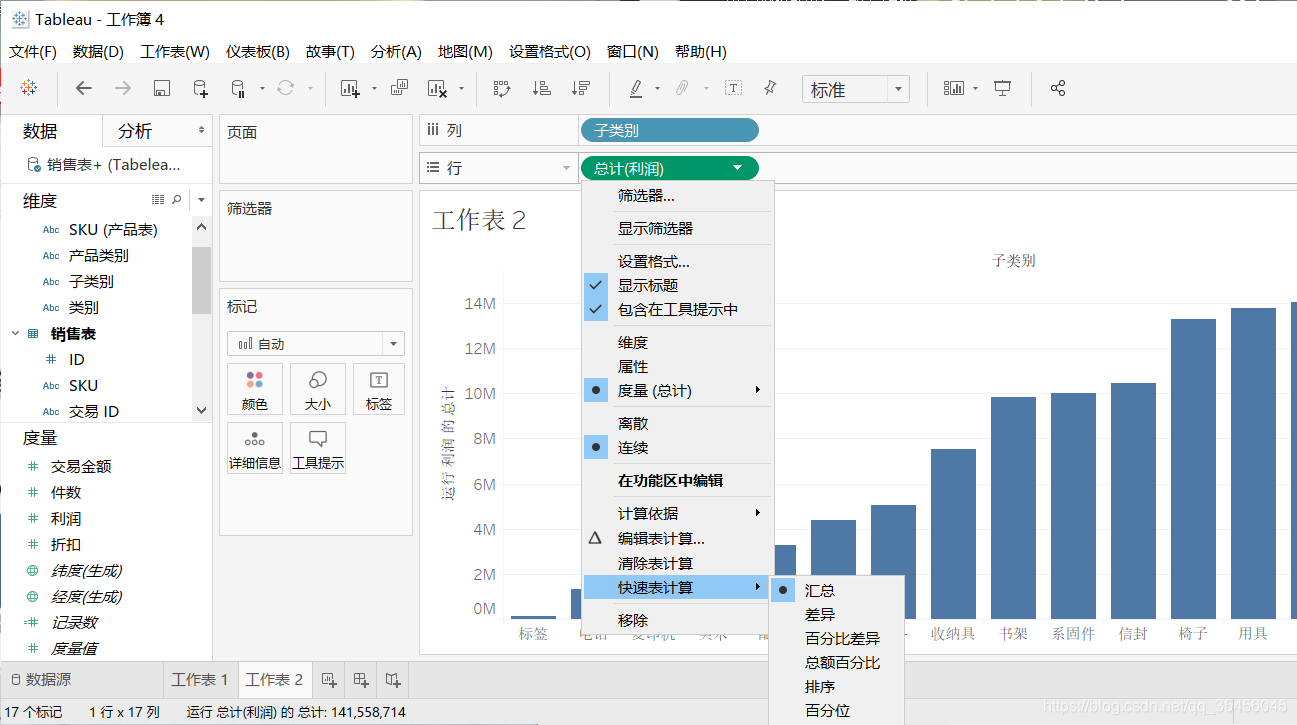This screenshot has height=725, width=1297.
Task: Click the refresh data toolbar icon
Action: [285, 88]
